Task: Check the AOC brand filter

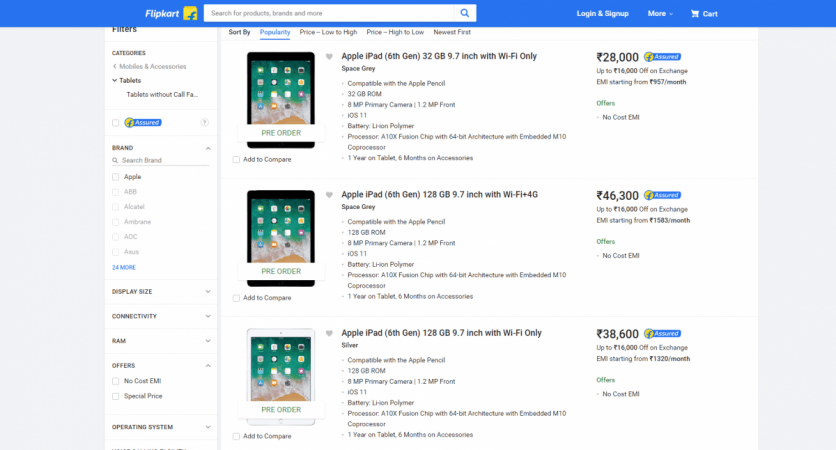Action: (x=115, y=237)
